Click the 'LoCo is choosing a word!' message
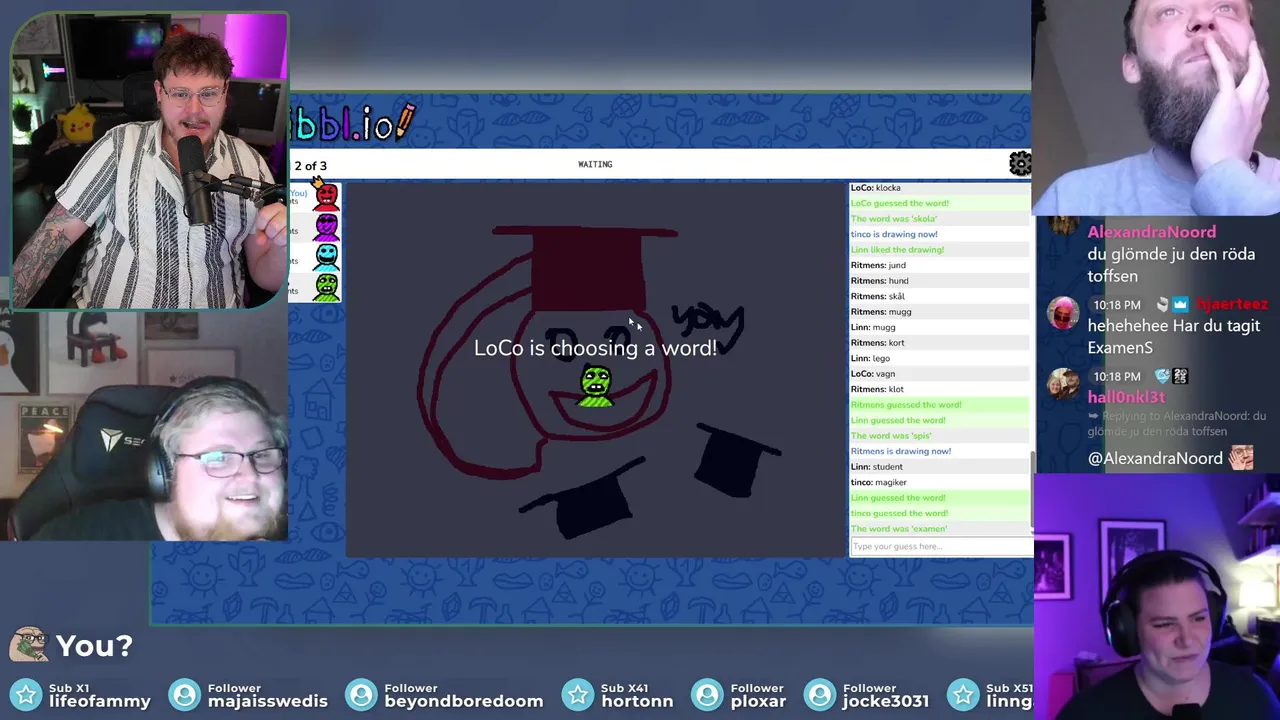 [595, 348]
